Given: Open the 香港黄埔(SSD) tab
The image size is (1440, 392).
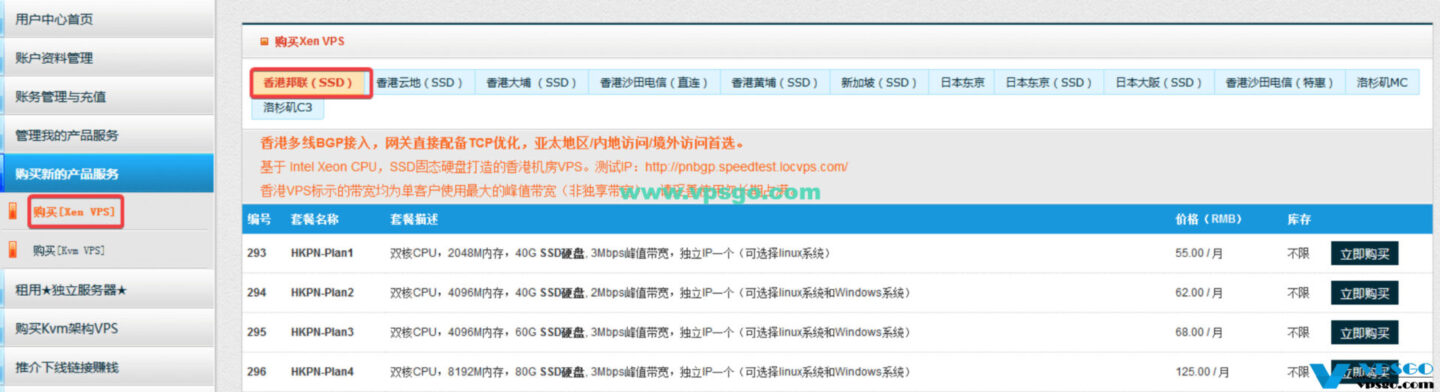Looking at the screenshot, I should [x=774, y=82].
